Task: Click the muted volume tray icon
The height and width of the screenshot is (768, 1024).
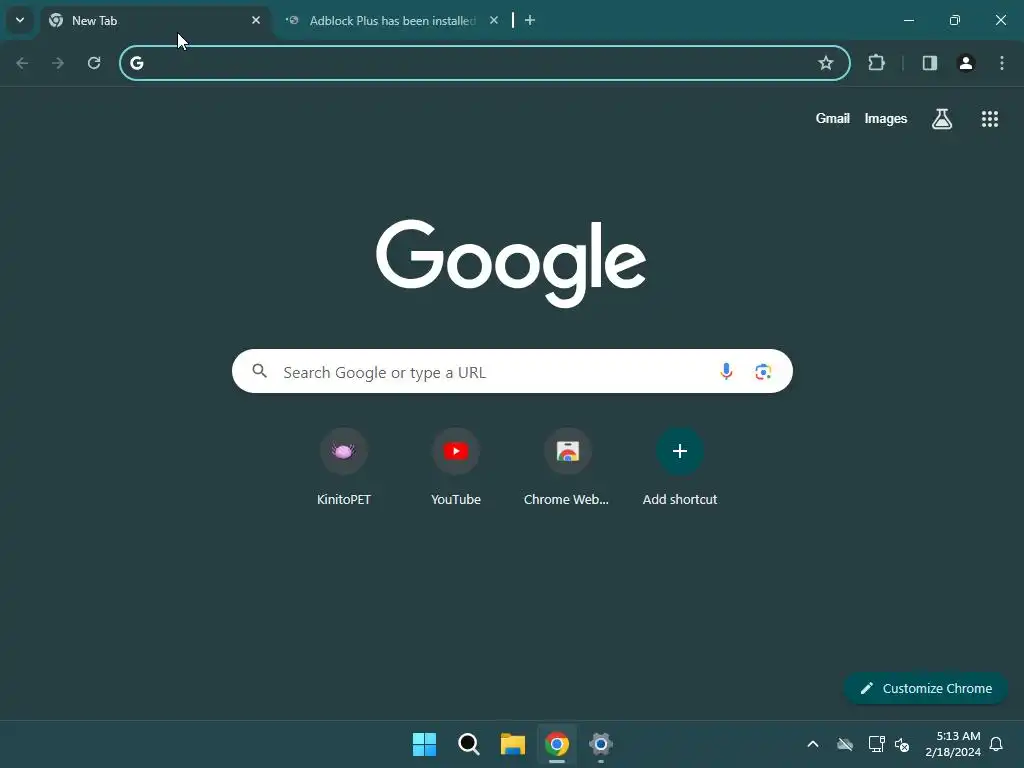Action: (x=902, y=744)
